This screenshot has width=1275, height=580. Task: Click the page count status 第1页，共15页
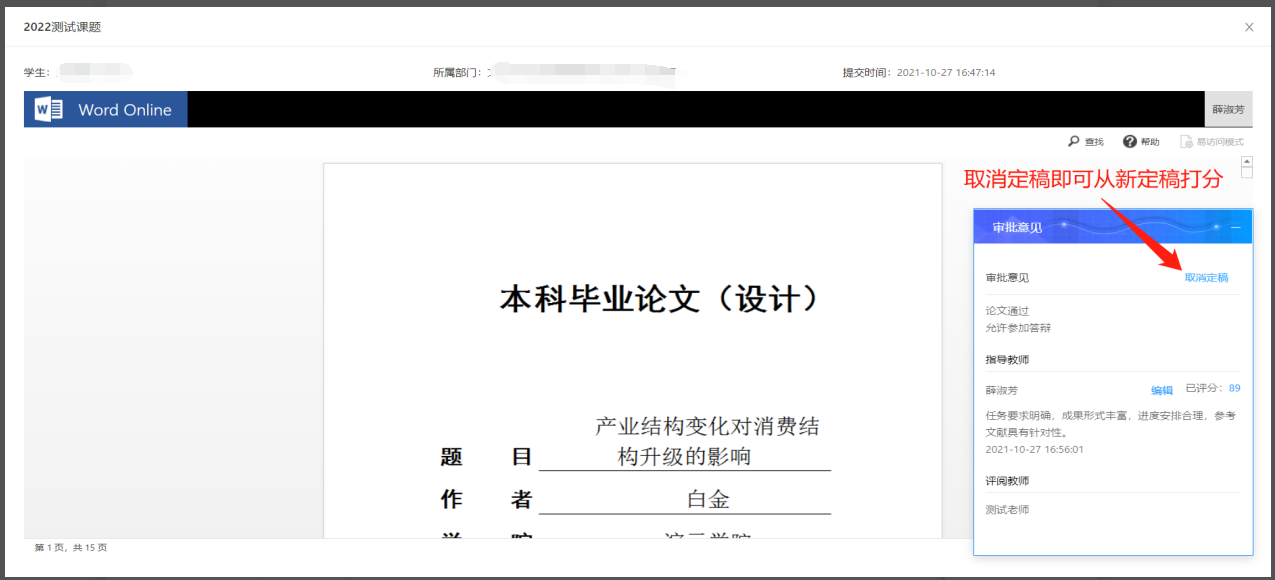click(x=71, y=548)
